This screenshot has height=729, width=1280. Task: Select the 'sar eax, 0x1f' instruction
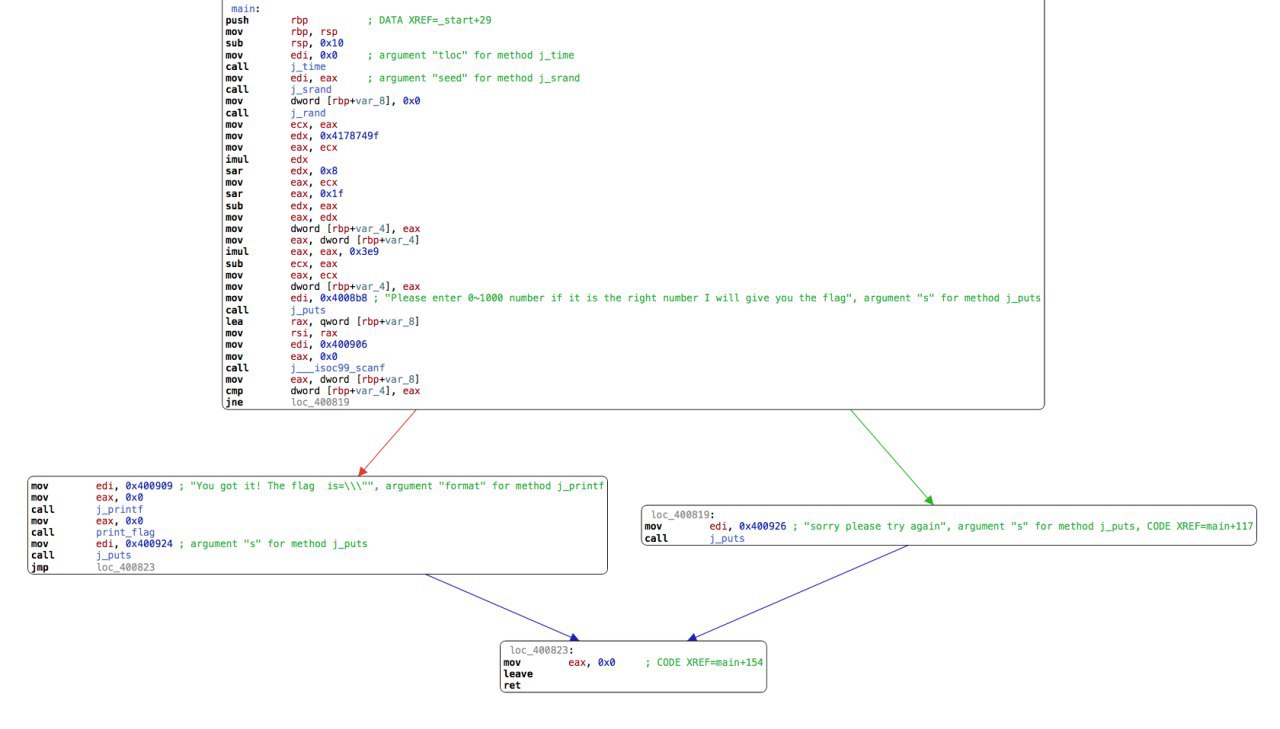click(285, 194)
